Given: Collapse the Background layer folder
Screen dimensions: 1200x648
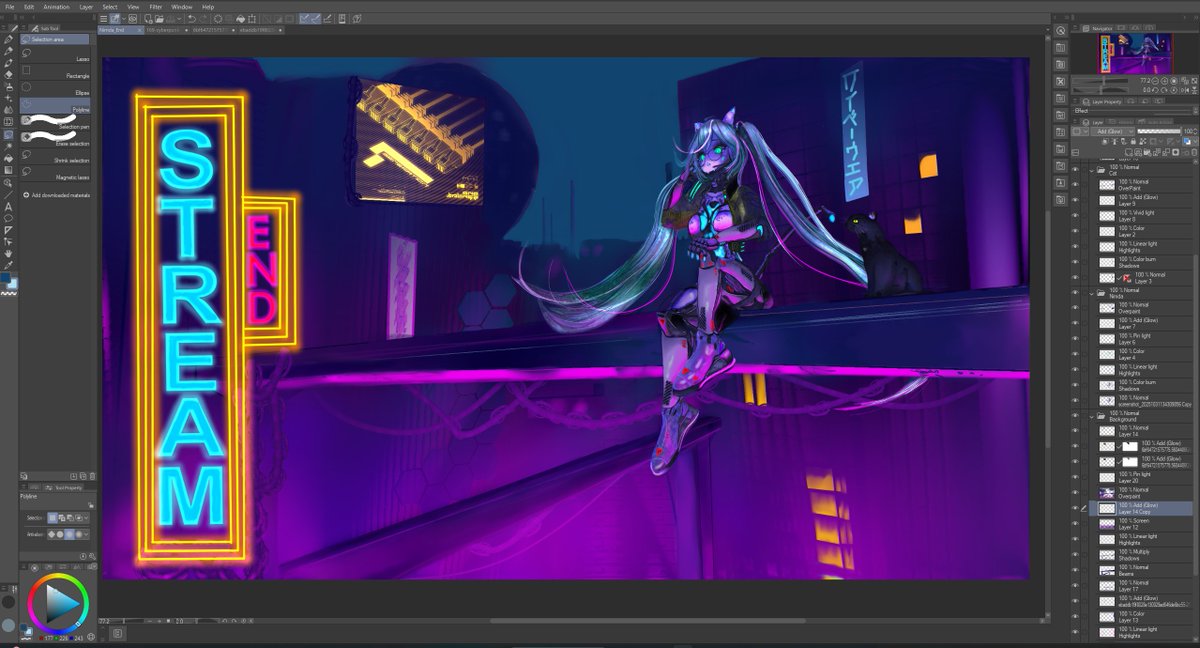Looking at the screenshot, I should coord(1092,415).
